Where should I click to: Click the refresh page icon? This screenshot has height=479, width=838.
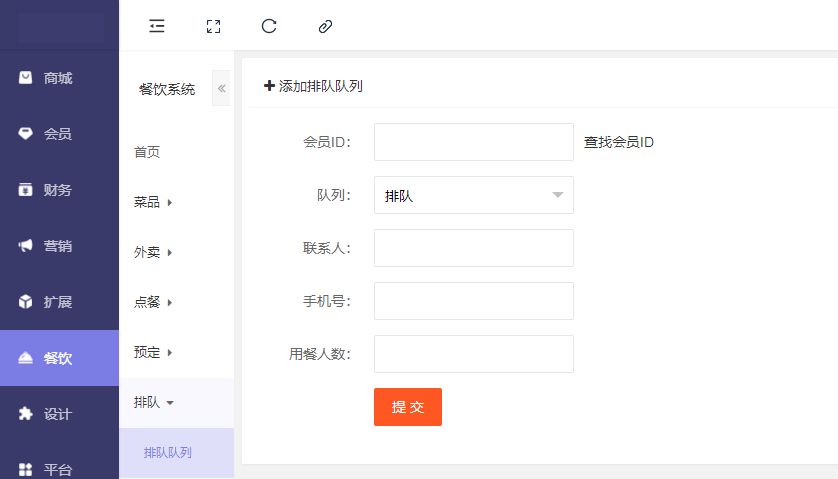268,27
